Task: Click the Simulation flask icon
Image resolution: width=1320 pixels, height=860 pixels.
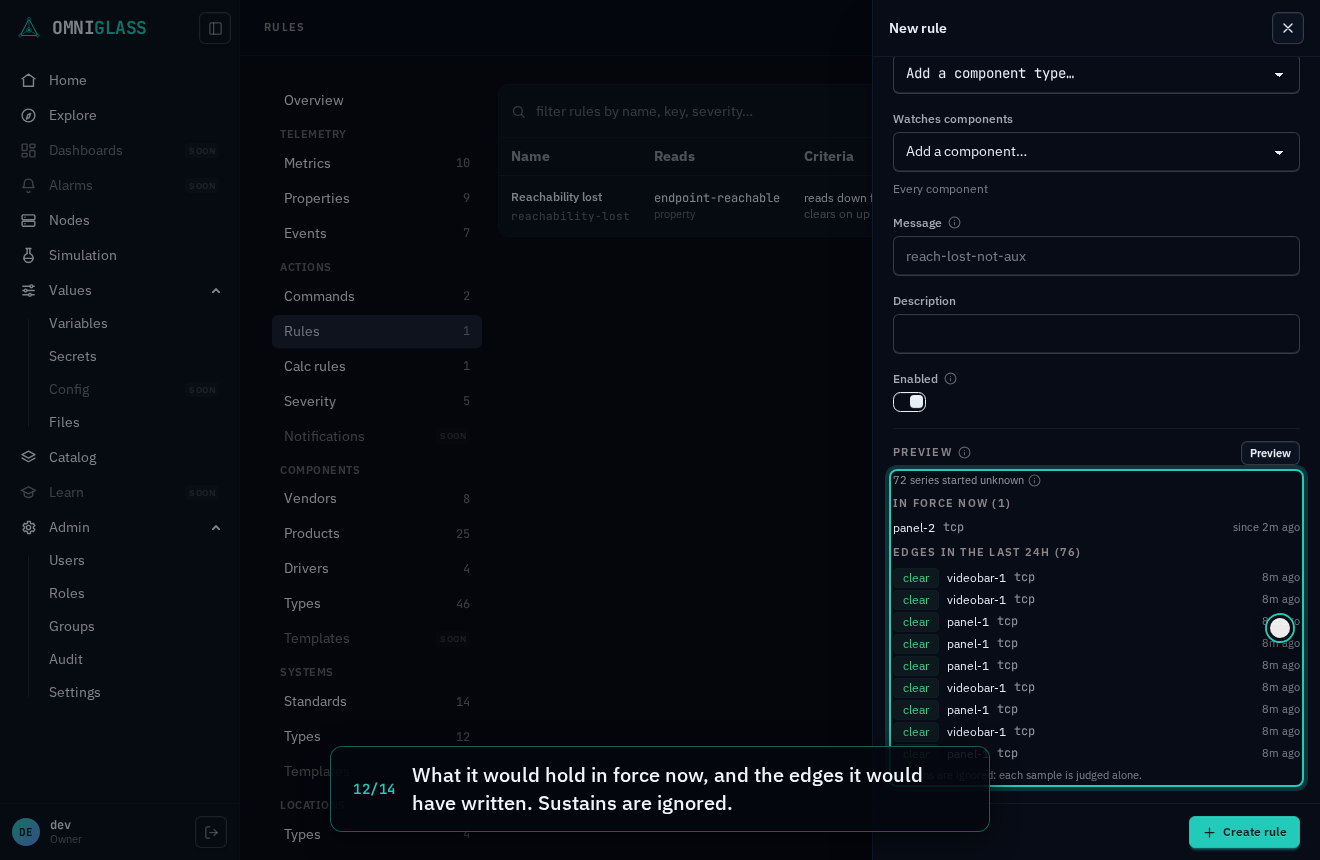Action: [29, 255]
